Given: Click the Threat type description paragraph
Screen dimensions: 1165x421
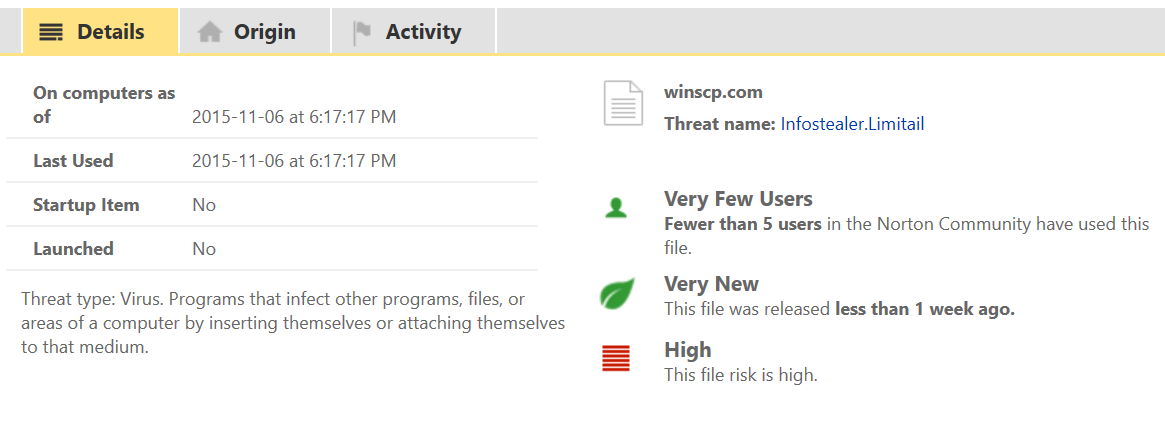Looking at the screenshot, I should tap(292, 323).
